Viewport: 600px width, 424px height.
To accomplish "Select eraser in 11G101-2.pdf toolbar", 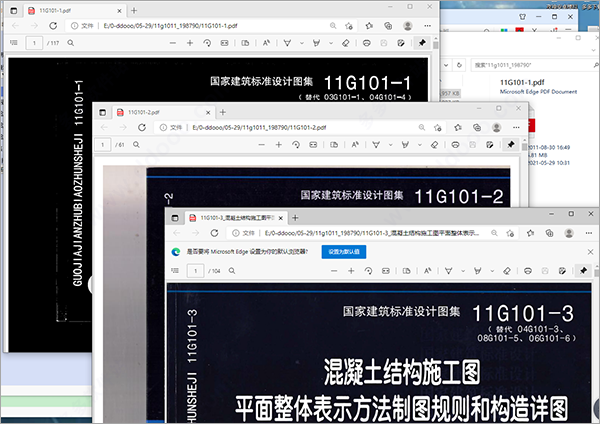I will 434,145.
